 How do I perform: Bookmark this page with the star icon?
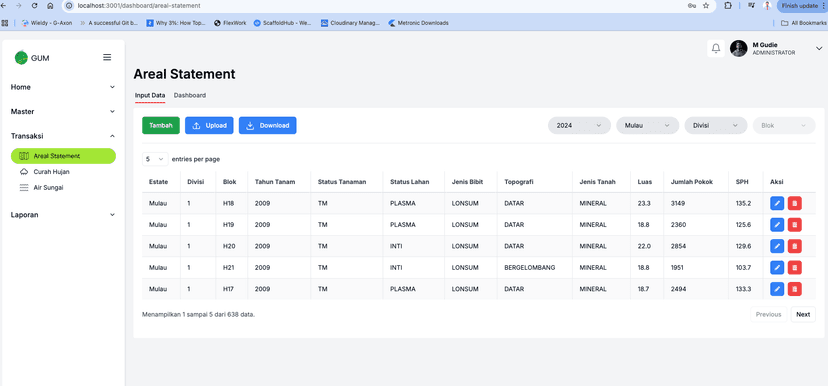coord(706,5)
